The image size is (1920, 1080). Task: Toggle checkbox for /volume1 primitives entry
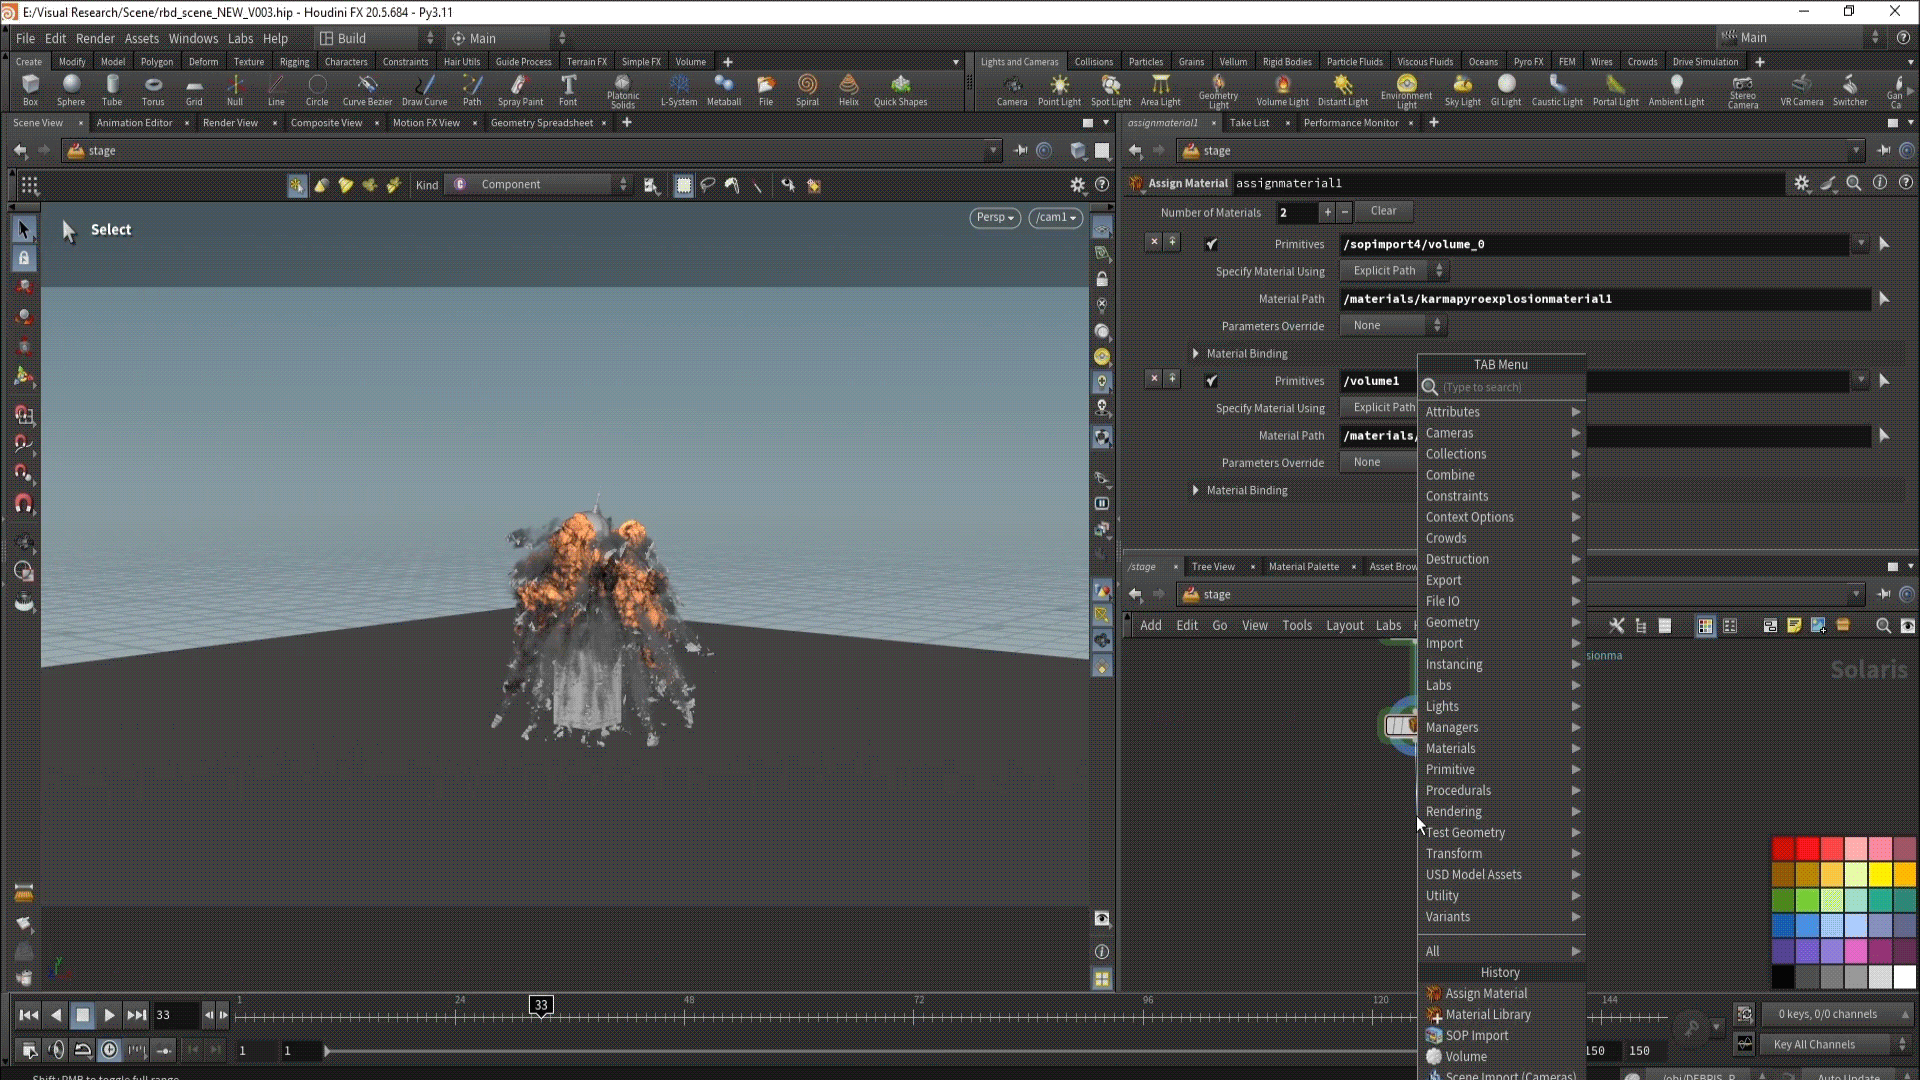pyautogui.click(x=1212, y=381)
